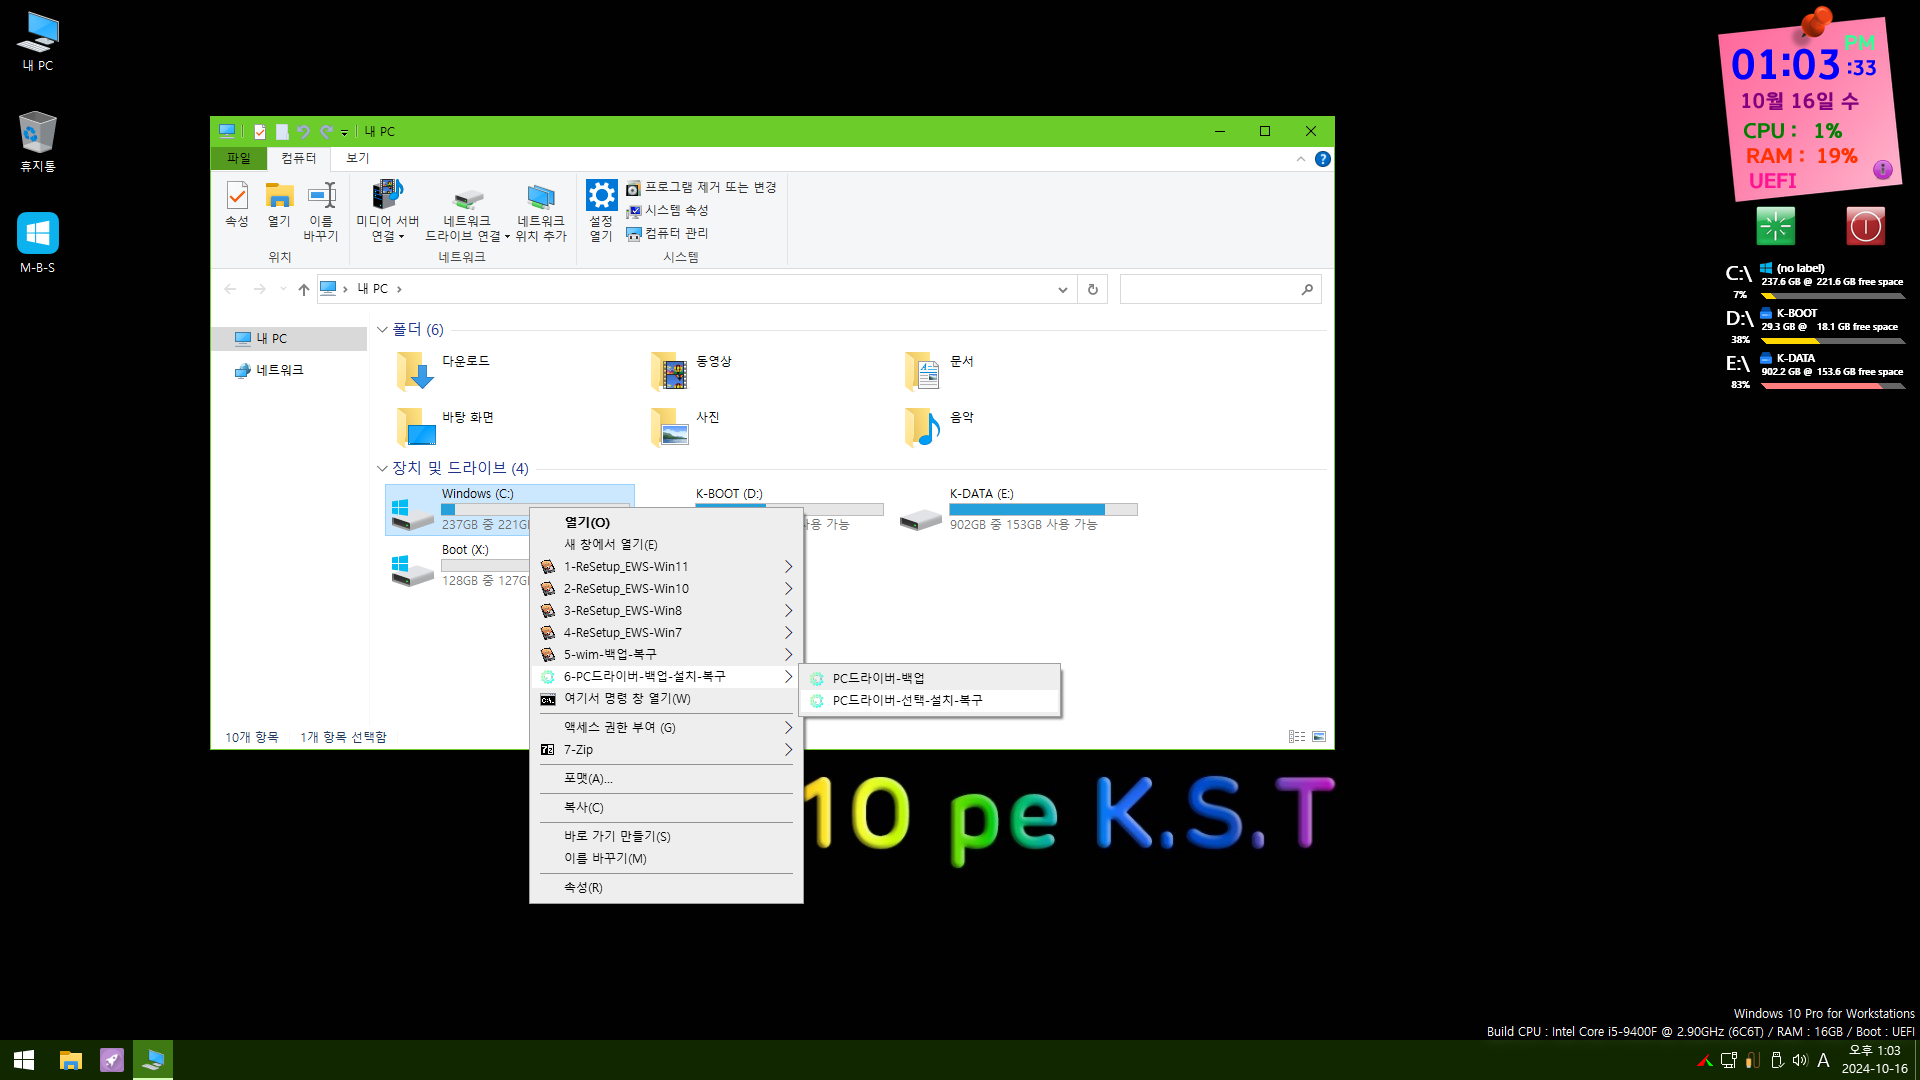The width and height of the screenshot is (1920, 1080).
Task: Open the 음악 folder
Action: click(x=940, y=426)
